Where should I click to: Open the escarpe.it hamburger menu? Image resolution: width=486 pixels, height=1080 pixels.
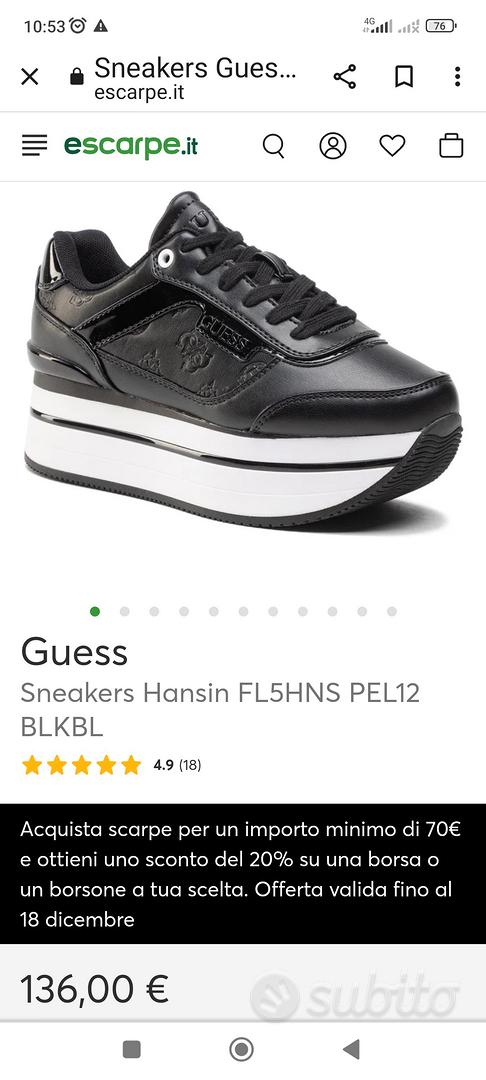pyautogui.click(x=34, y=145)
